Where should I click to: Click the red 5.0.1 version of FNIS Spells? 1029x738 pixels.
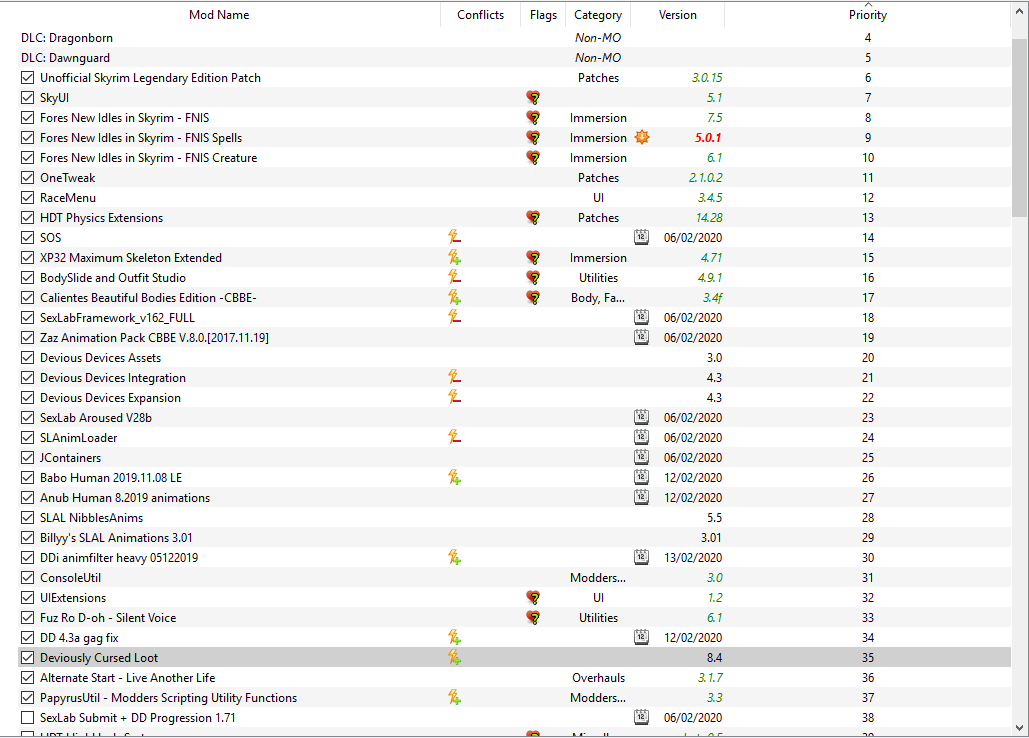click(x=708, y=138)
